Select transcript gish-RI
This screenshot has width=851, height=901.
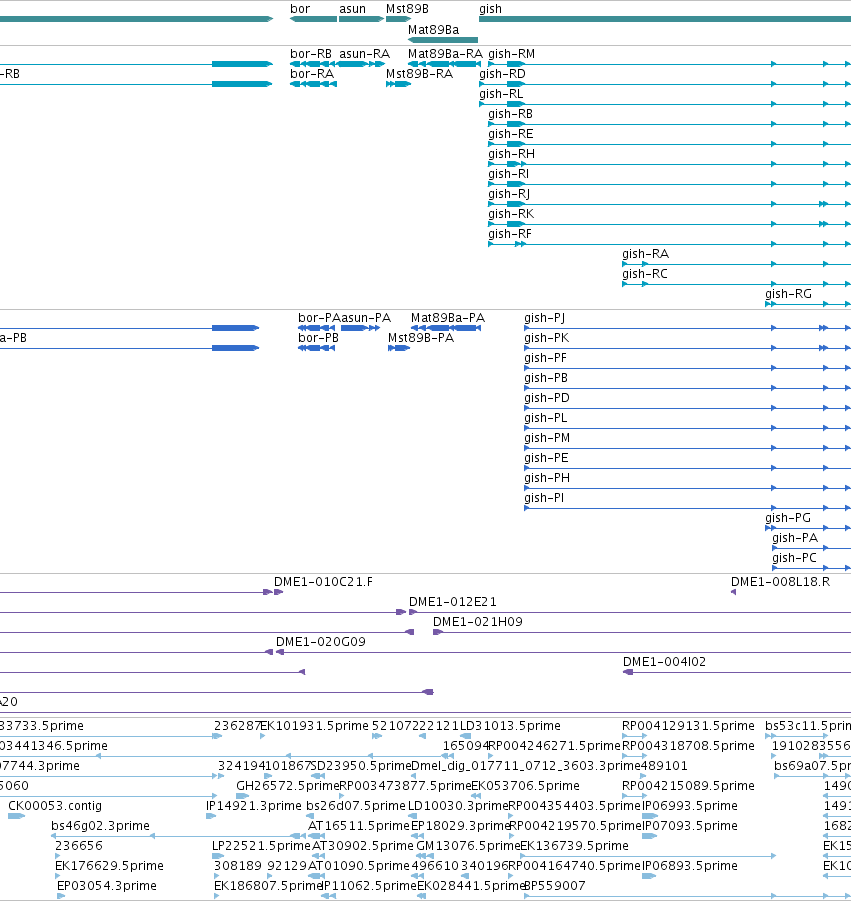click(x=509, y=174)
